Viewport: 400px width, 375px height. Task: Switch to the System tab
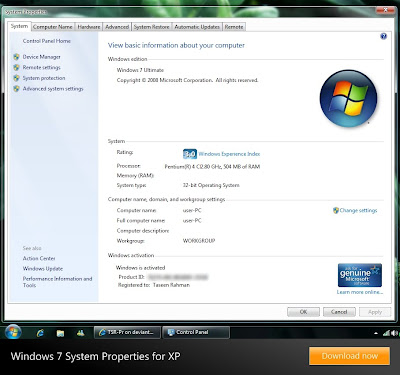click(19, 26)
